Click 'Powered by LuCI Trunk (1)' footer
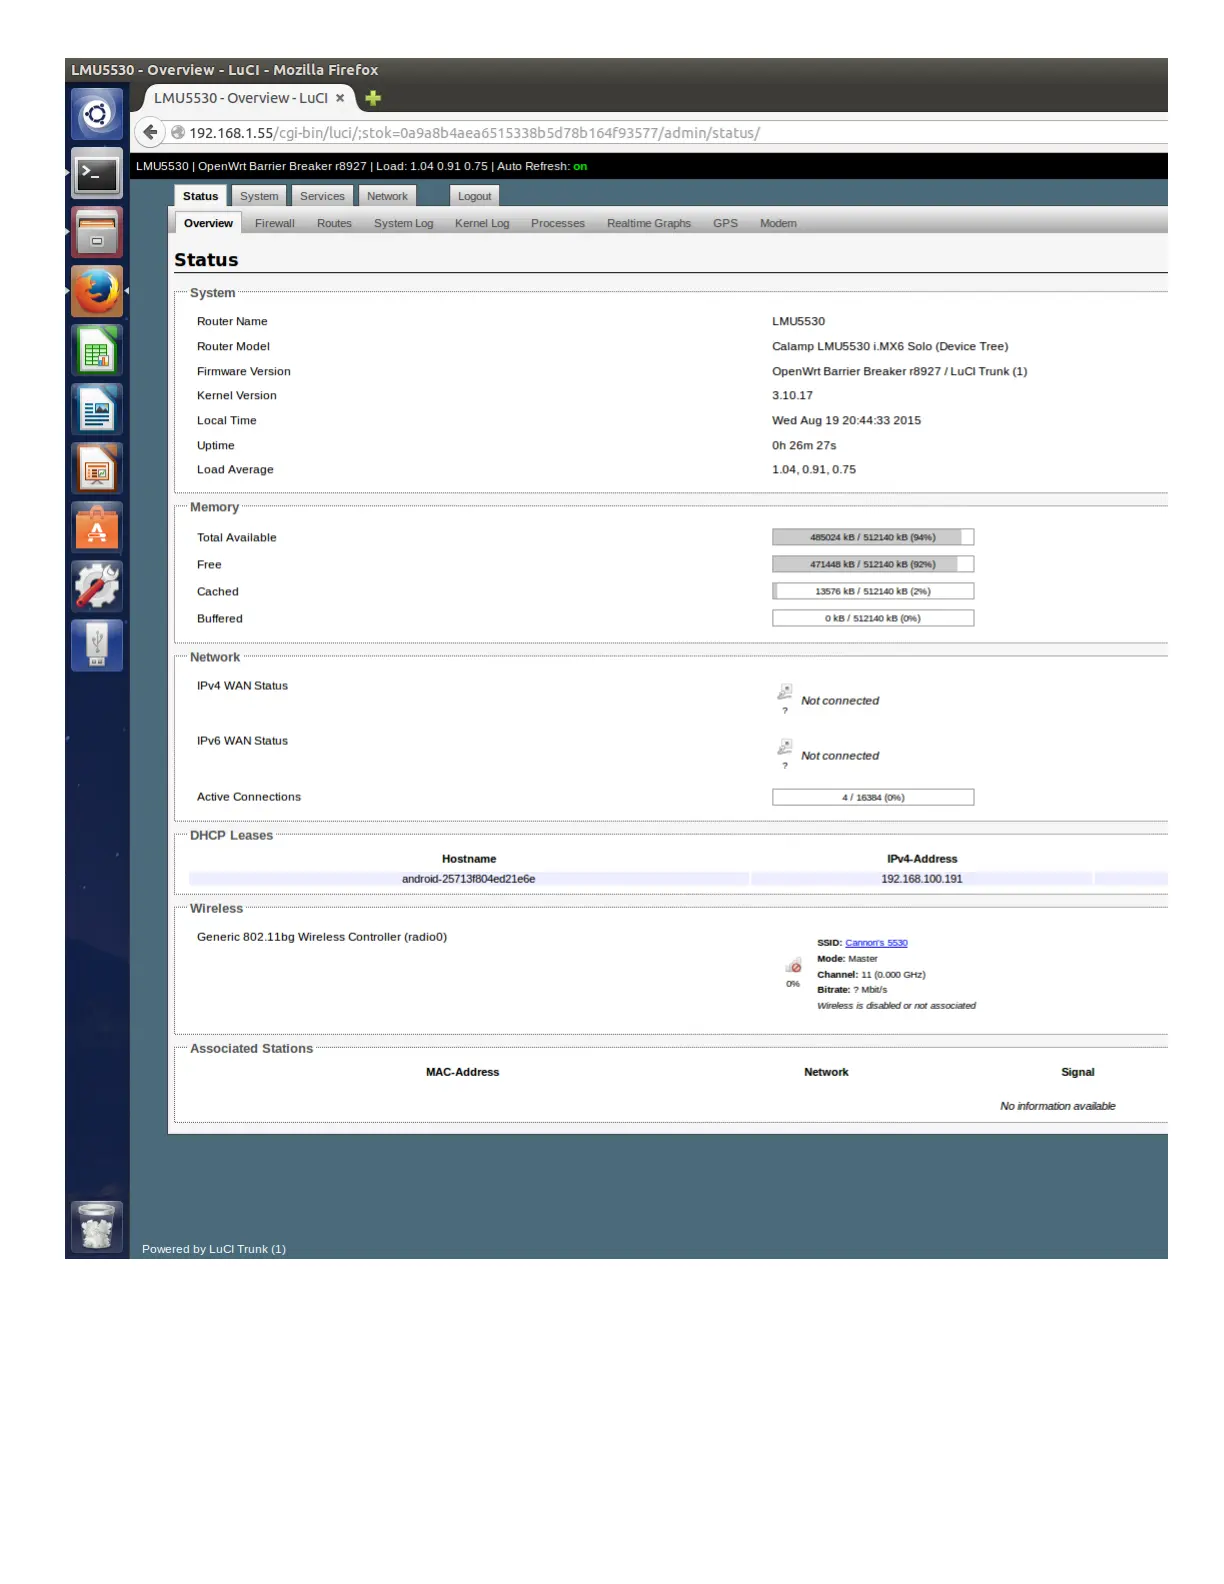Image resolution: width=1224 pixels, height=1584 pixels. pyautogui.click(x=214, y=1249)
